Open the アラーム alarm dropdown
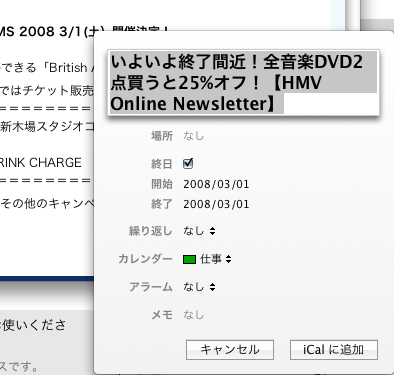 point(199,287)
